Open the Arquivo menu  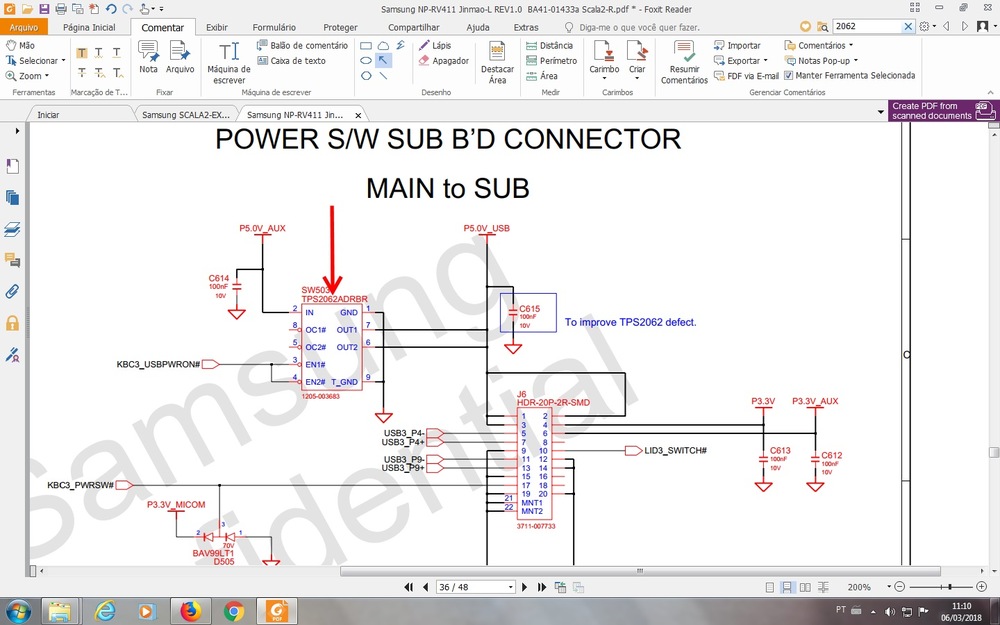coord(24,27)
